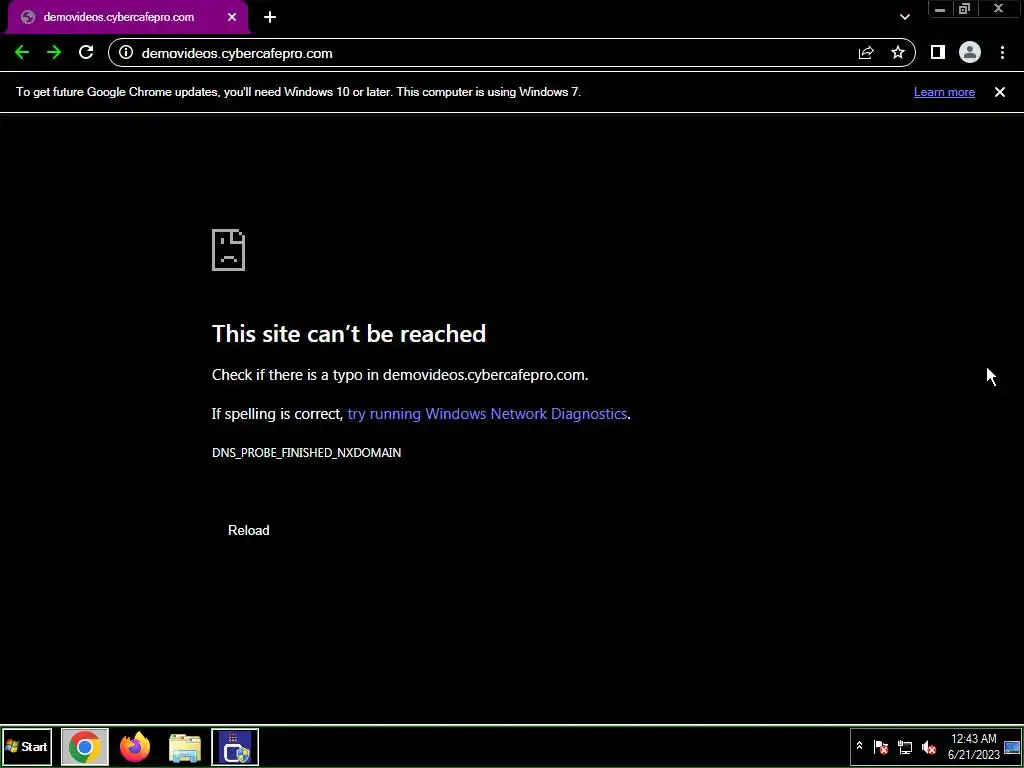This screenshot has width=1024, height=768.
Task: Open network status icon in system tray
Action: [904, 747]
